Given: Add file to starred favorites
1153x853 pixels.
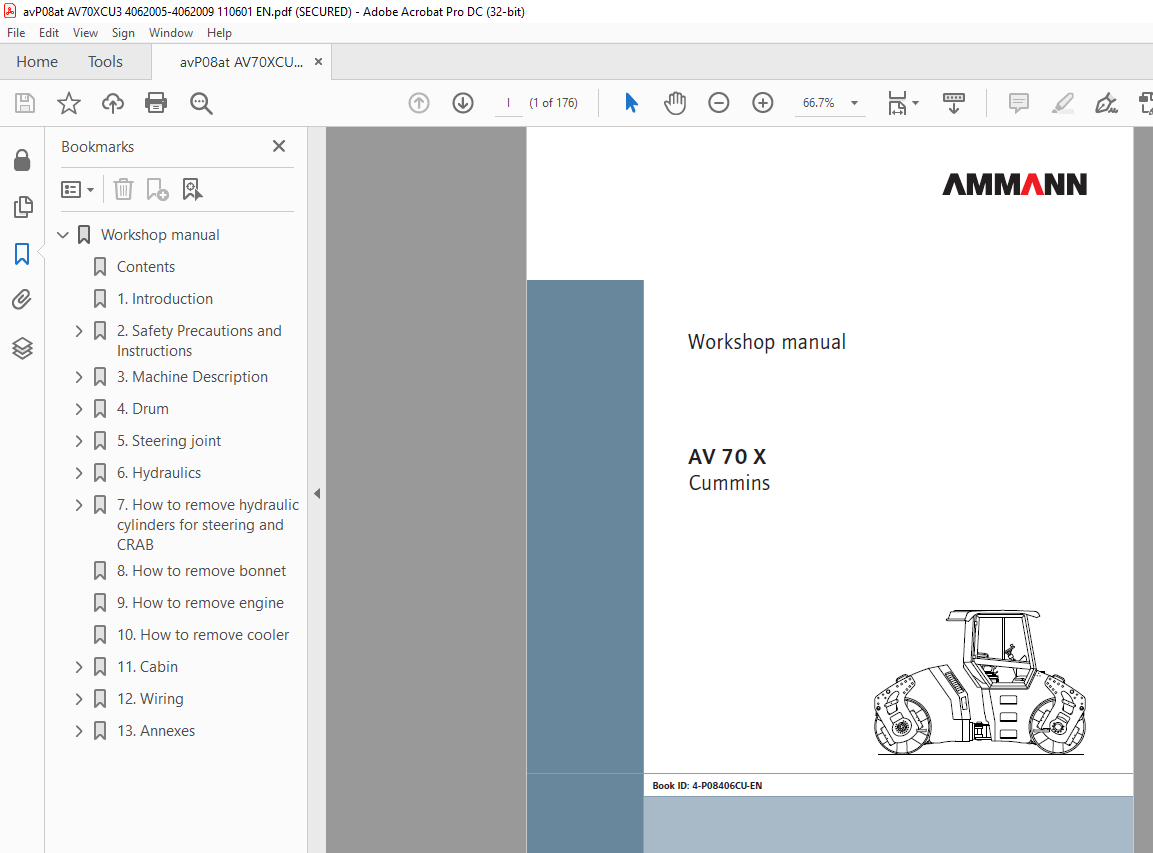Looking at the screenshot, I should click(x=68, y=103).
